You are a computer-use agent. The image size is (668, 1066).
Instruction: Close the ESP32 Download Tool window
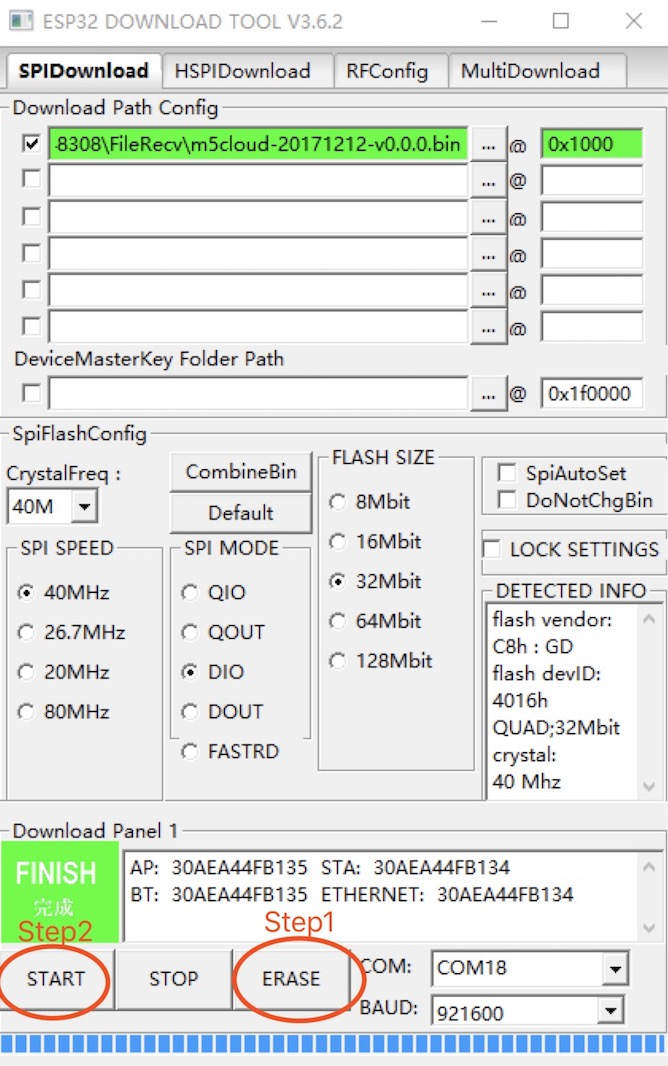point(634,21)
